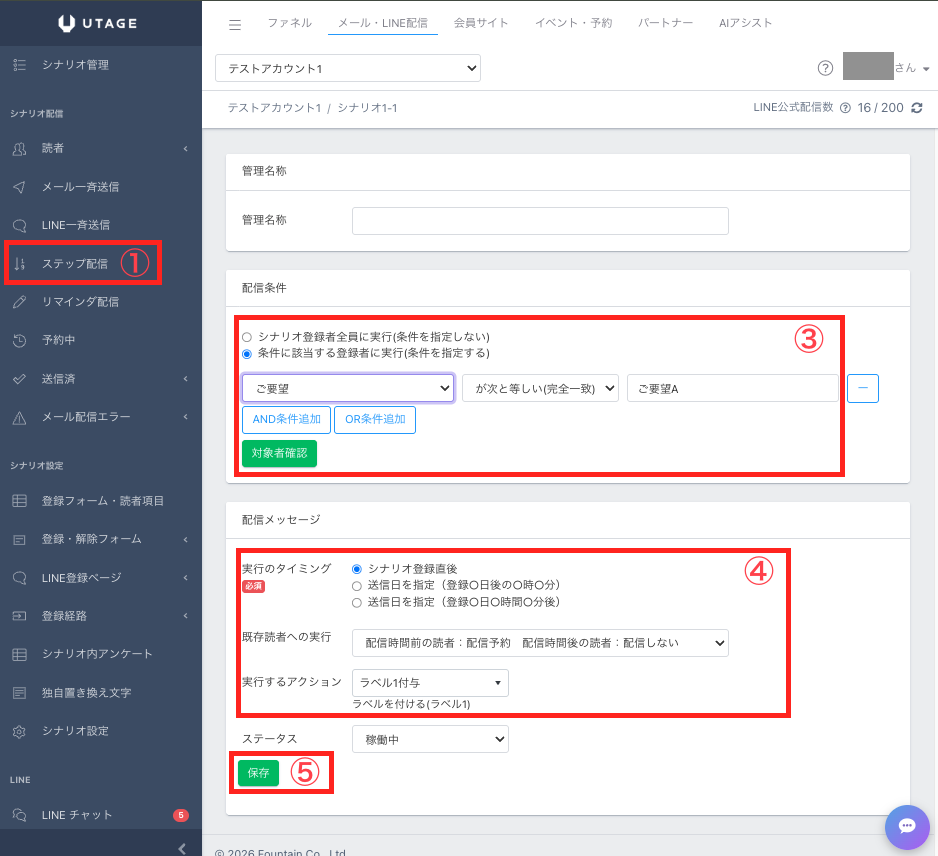The image size is (938, 856).
Task: Expand the 読者 sidebar menu item
Action: coord(100,149)
